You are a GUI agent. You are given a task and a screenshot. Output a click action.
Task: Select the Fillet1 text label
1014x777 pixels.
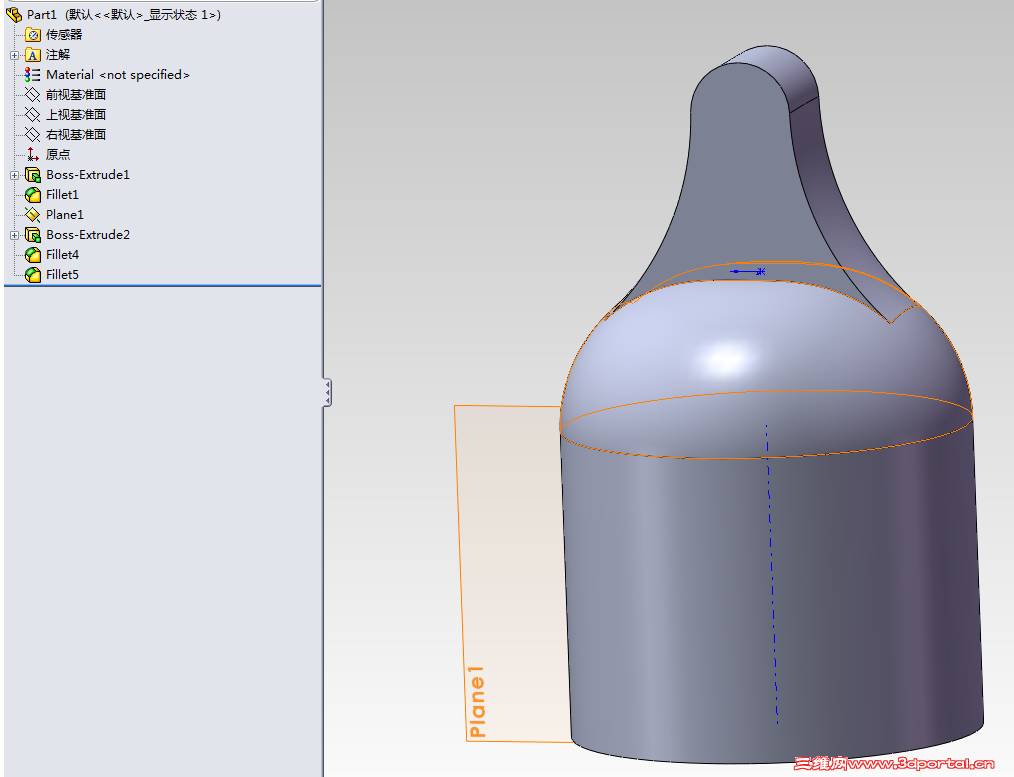tap(62, 195)
